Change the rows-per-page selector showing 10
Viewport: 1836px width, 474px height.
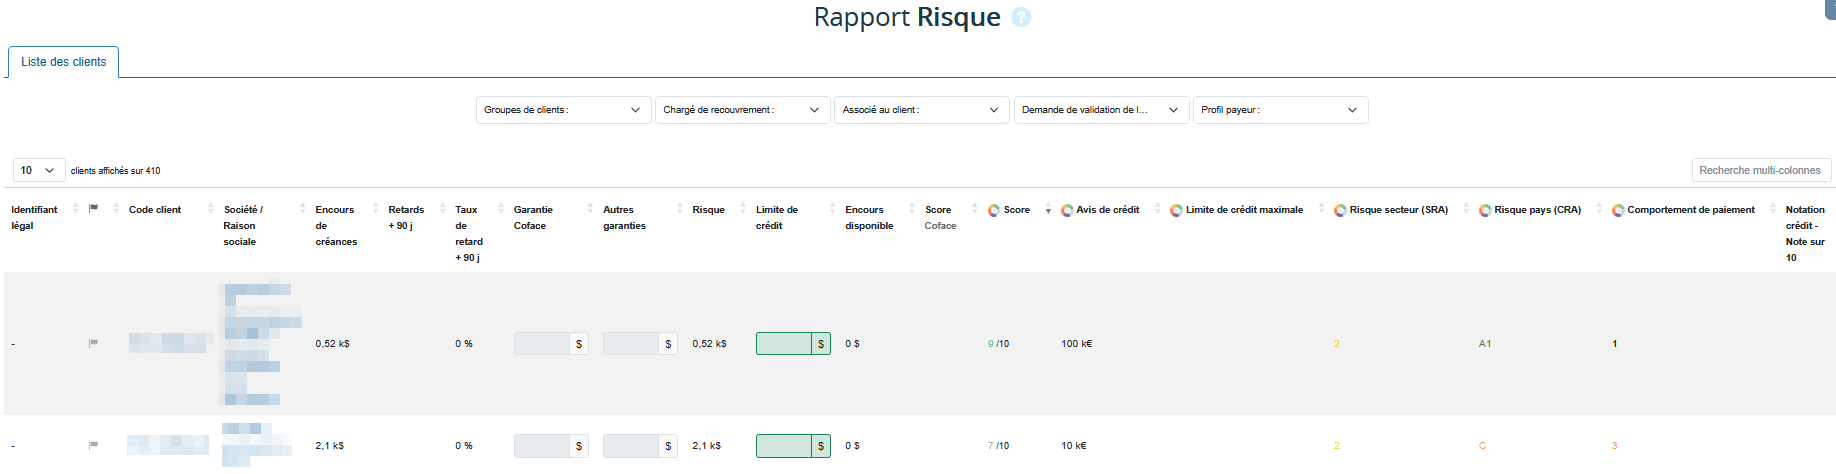[x=39, y=170]
